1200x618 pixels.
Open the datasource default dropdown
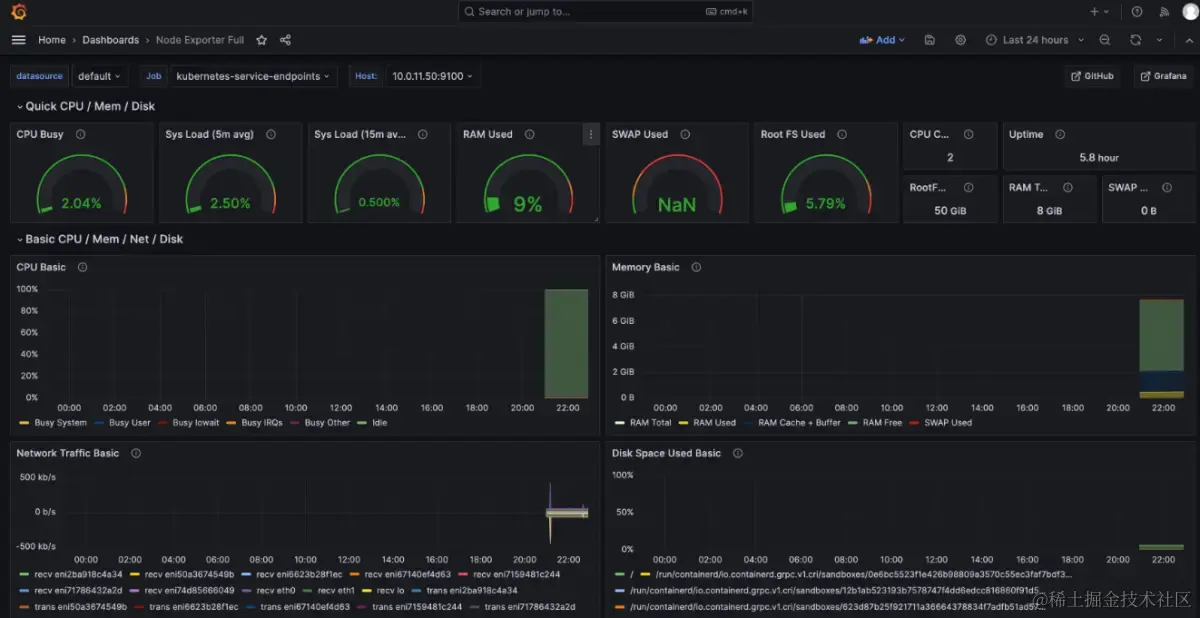click(99, 76)
